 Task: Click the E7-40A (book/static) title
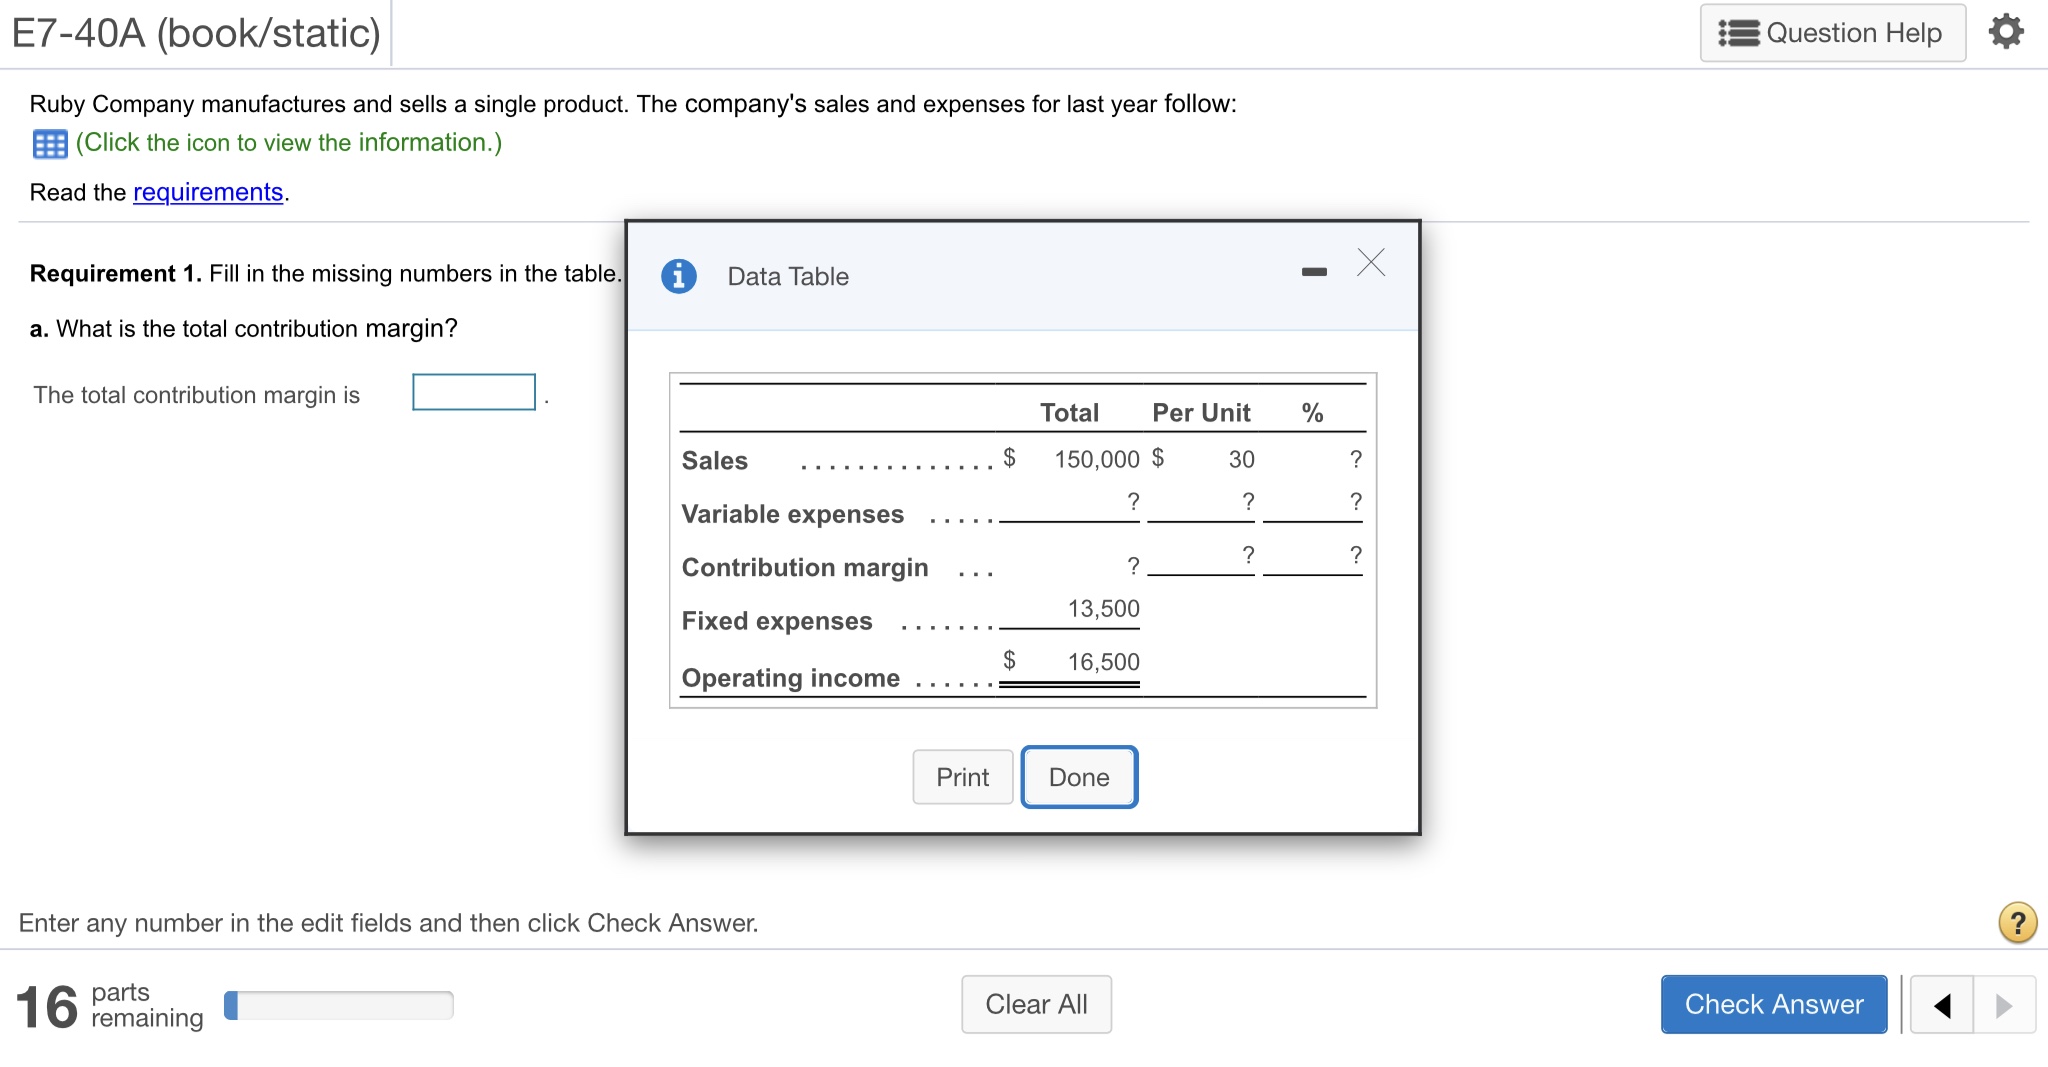193,31
